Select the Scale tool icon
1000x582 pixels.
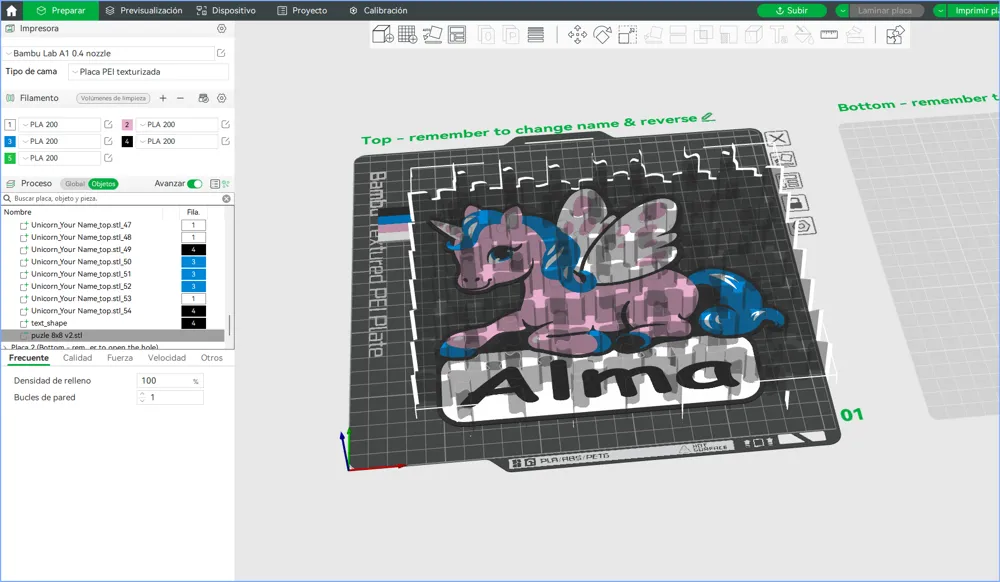[x=628, y=34]
